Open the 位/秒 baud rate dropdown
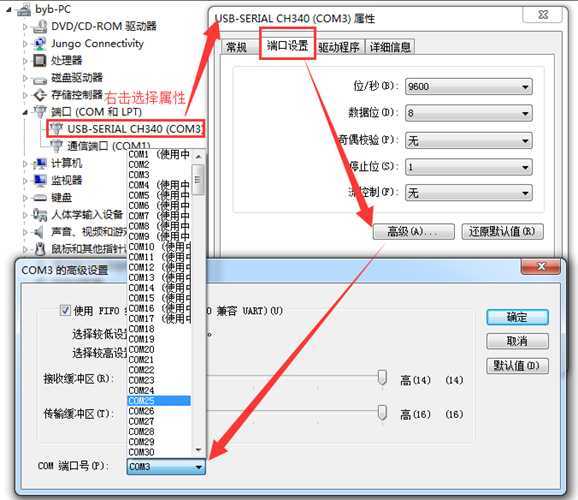 click(x=469, y=87)
